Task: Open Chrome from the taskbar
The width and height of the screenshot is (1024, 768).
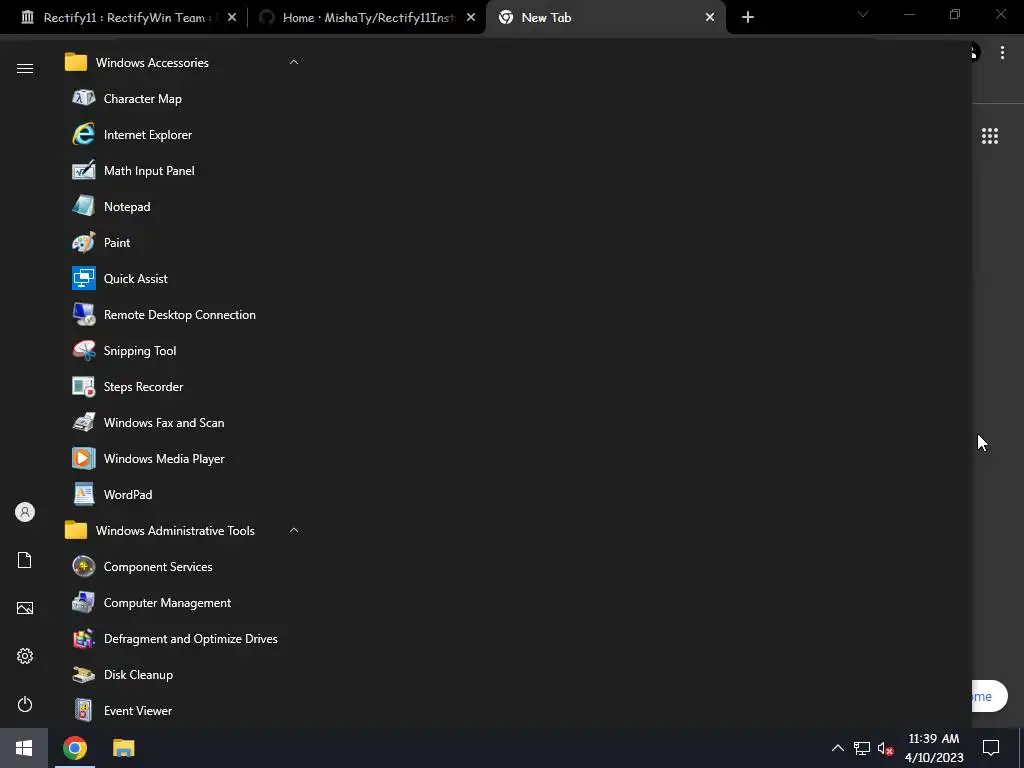Action: coord(75,748)
